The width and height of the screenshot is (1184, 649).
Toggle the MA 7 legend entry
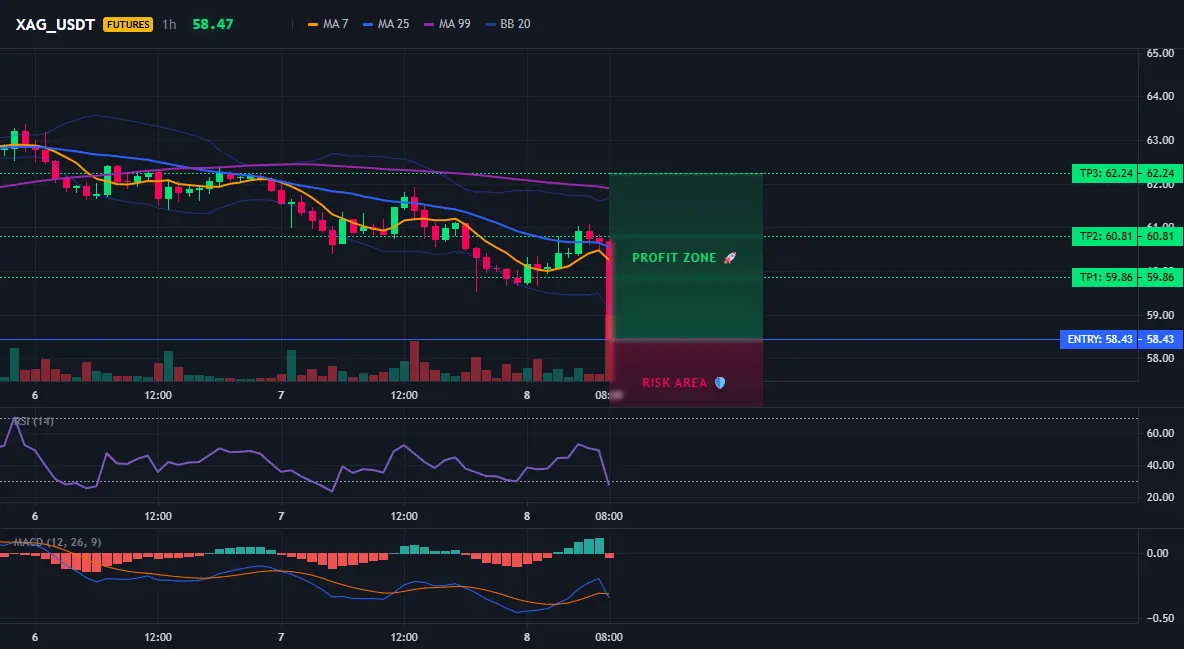[328, 24]
